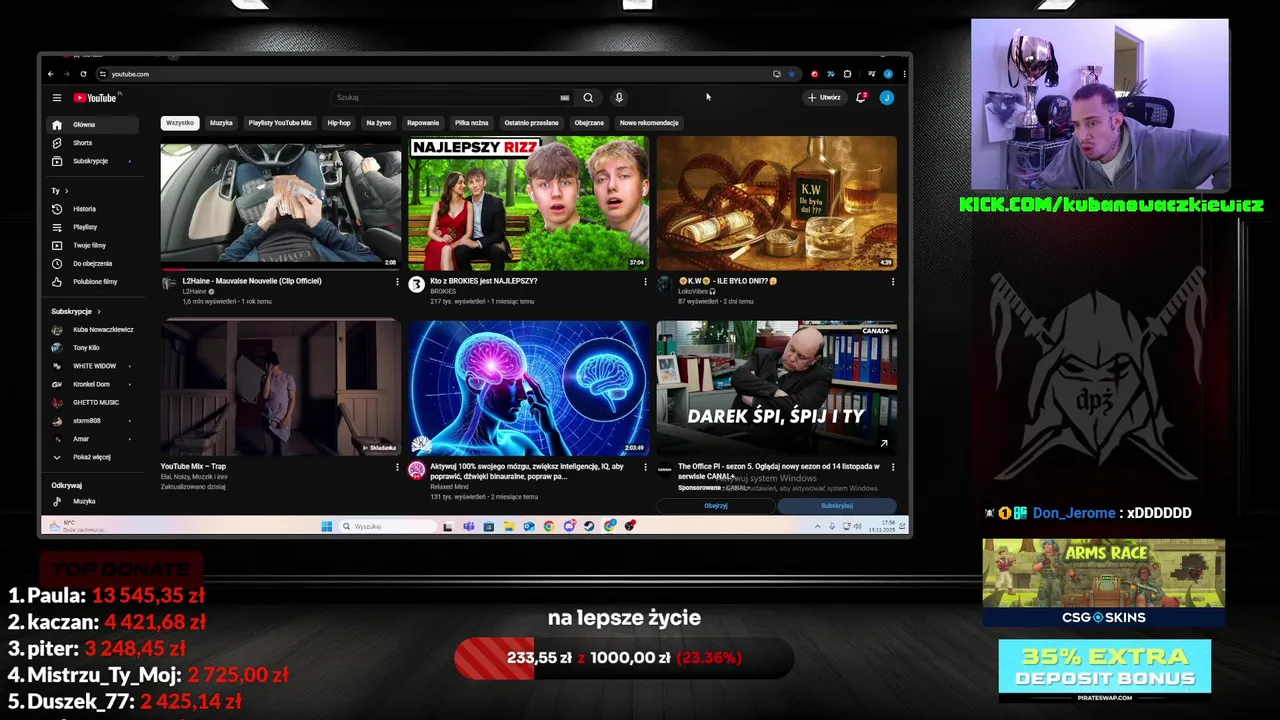The height and width of the screenshot is (720, 1280).
Task: Expand Pokaż więcej subscriptions
Action: 94,457
